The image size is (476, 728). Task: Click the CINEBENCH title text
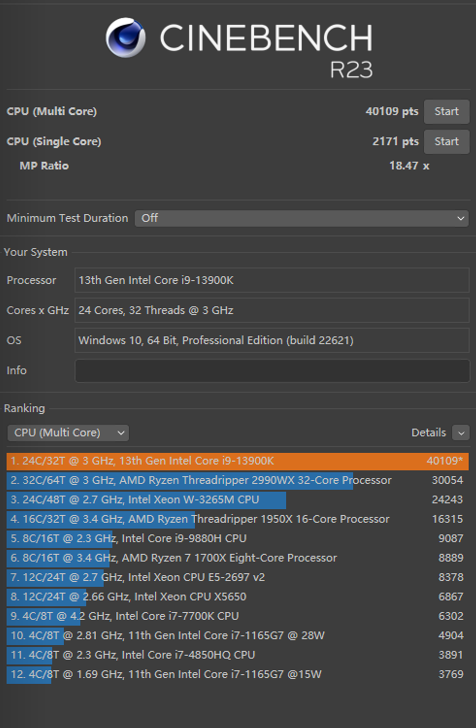pyautogui.click(x=266, y=38)
